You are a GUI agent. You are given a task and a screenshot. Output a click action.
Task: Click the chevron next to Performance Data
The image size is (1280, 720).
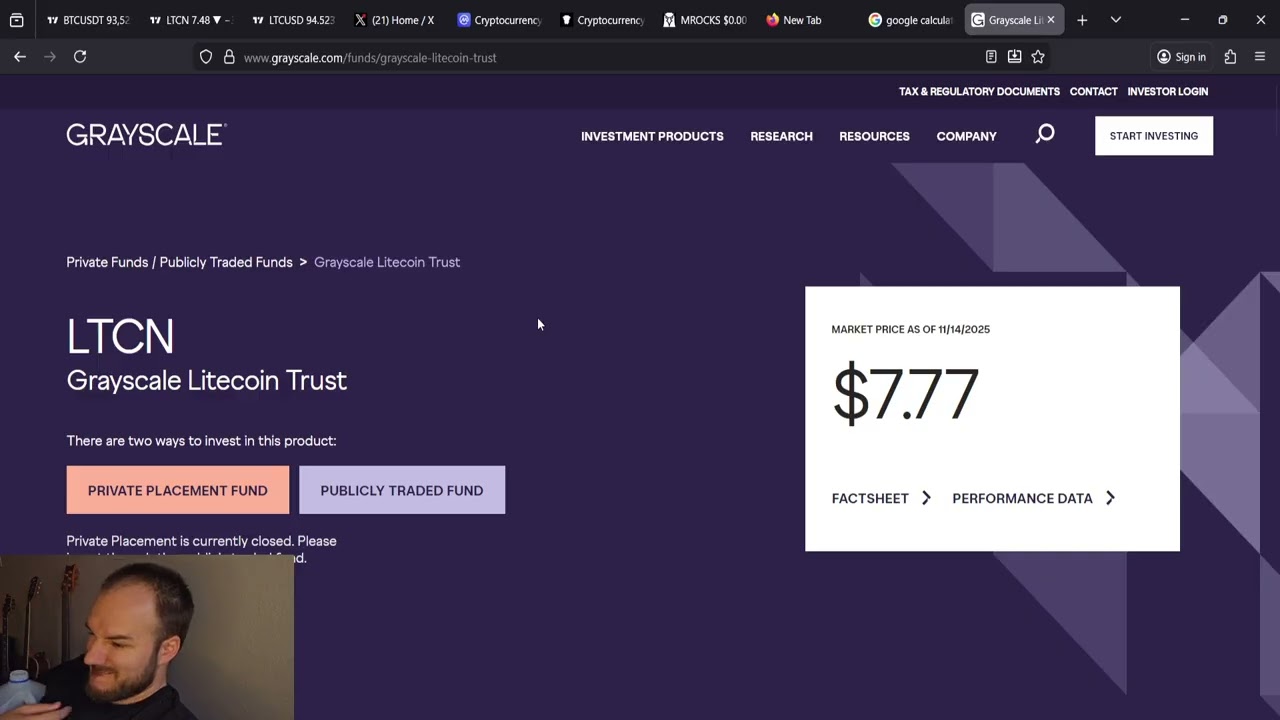1110,498
